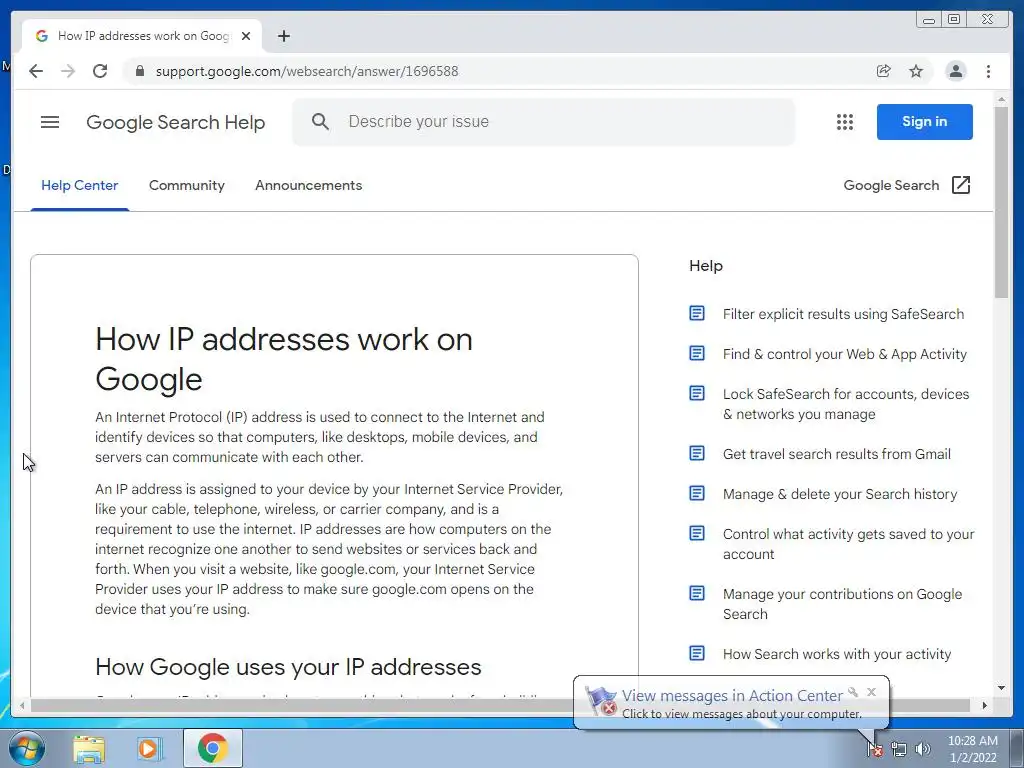Switch to the Help Center tab
Viewport: 1024px width, 768px height.
tap(80, 185)
